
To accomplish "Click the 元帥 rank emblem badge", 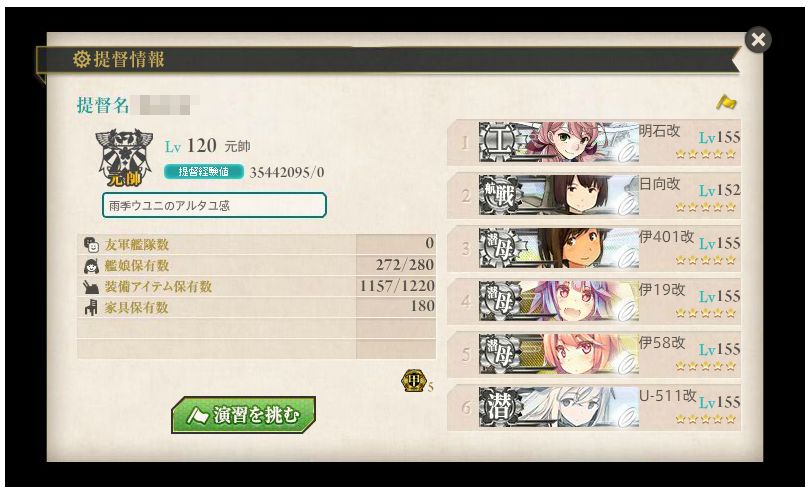I will (124, 158).
